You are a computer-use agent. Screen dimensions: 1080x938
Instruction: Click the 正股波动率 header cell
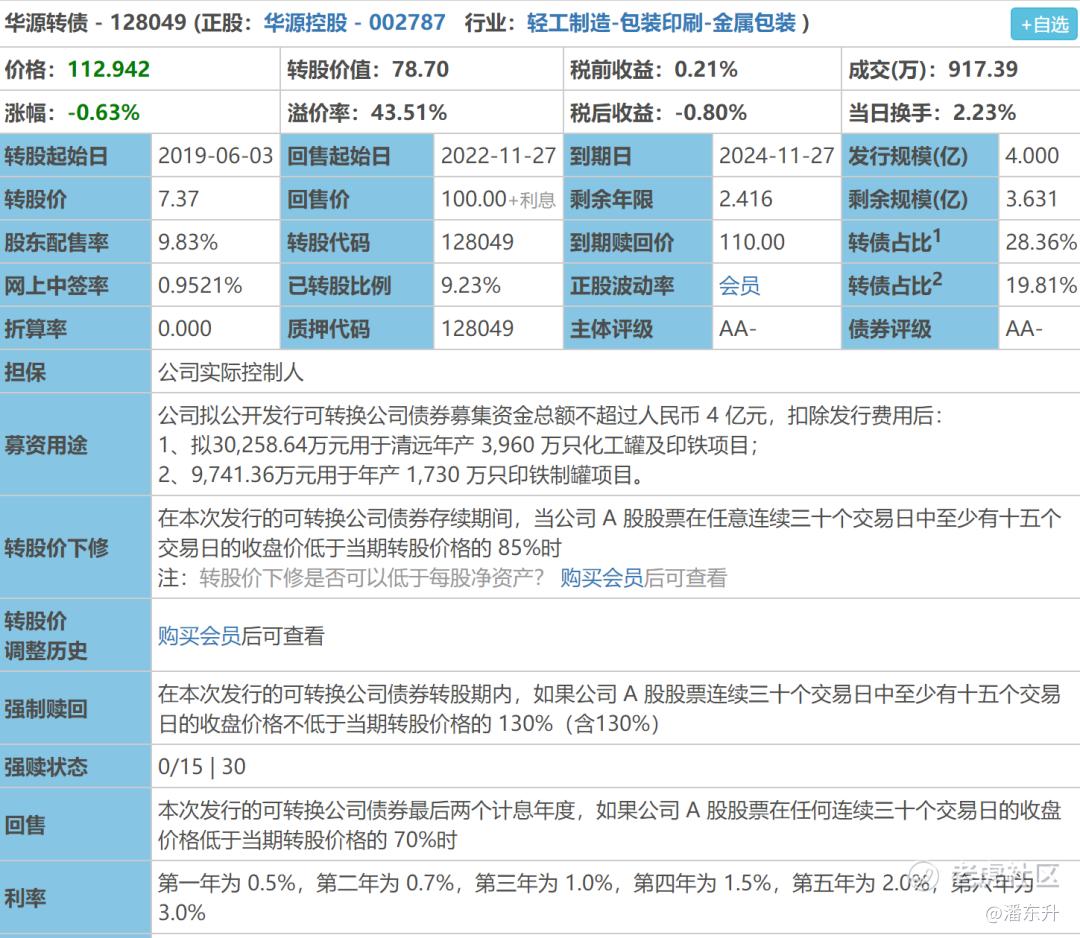(x=638, y=285)
